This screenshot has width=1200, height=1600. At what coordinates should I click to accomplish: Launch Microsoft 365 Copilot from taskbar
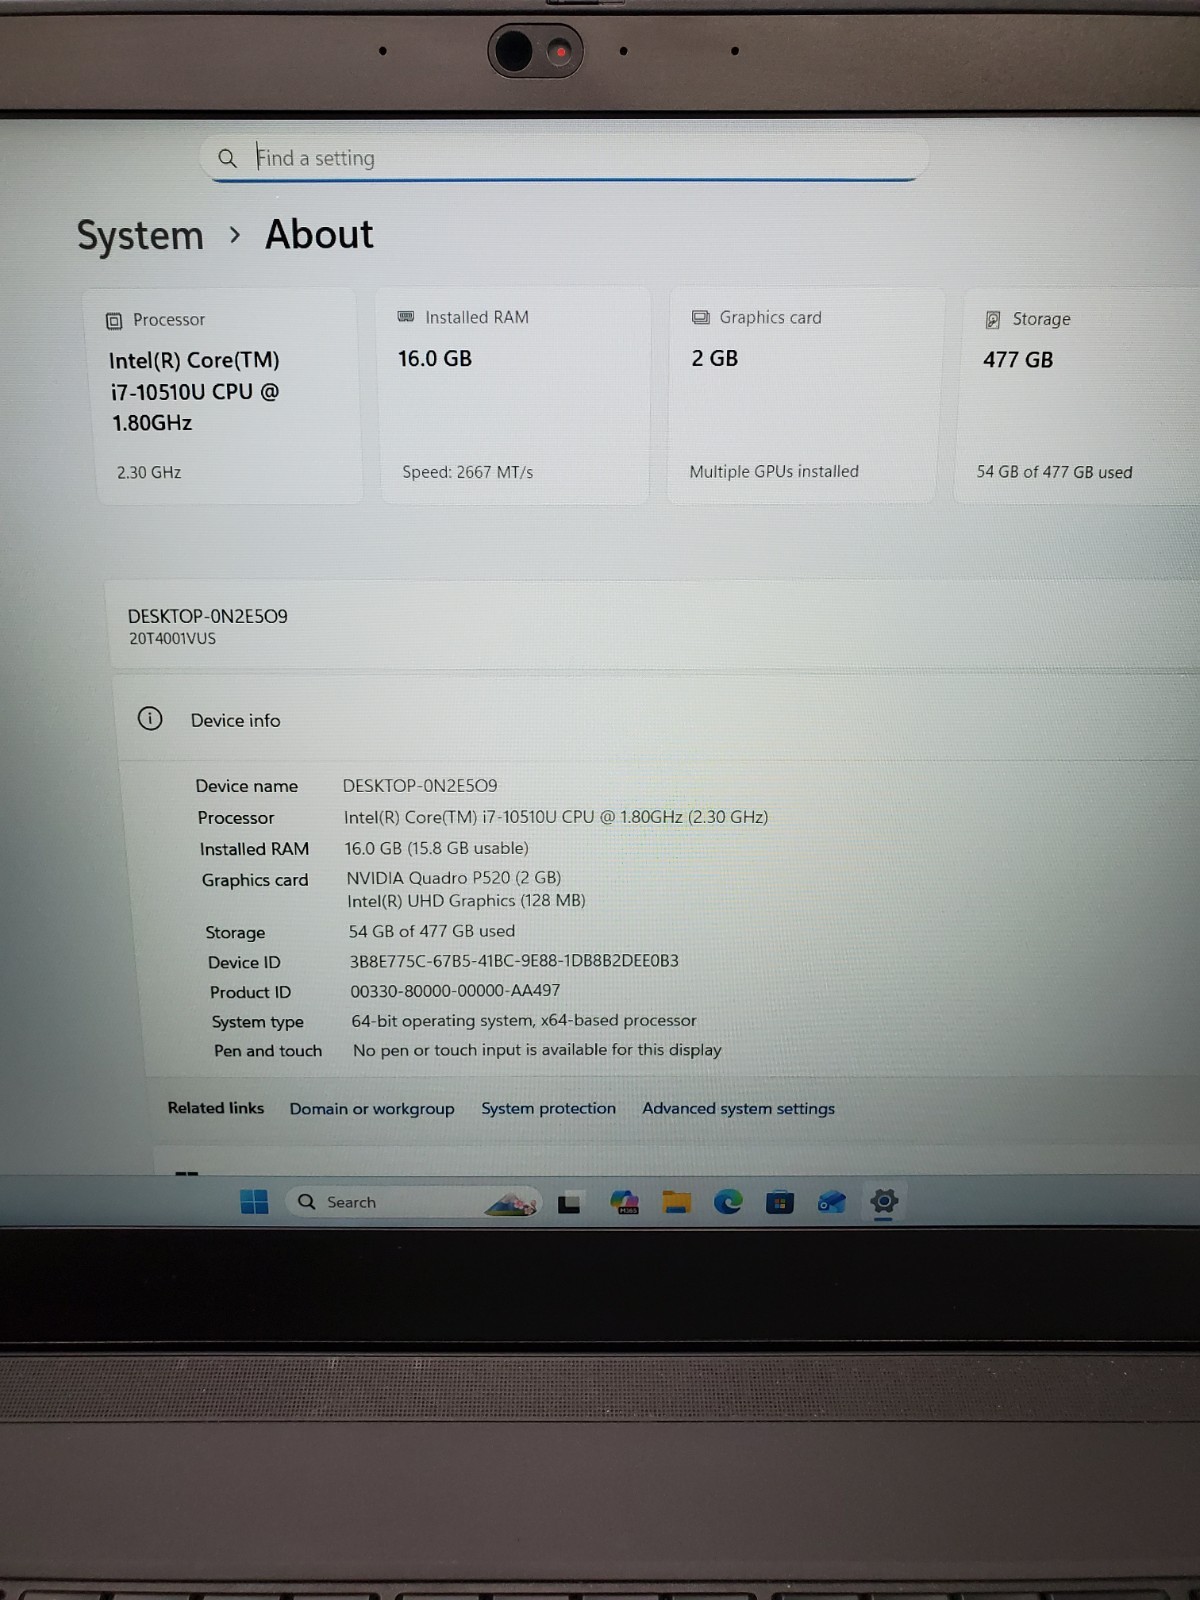point(625,1202)
